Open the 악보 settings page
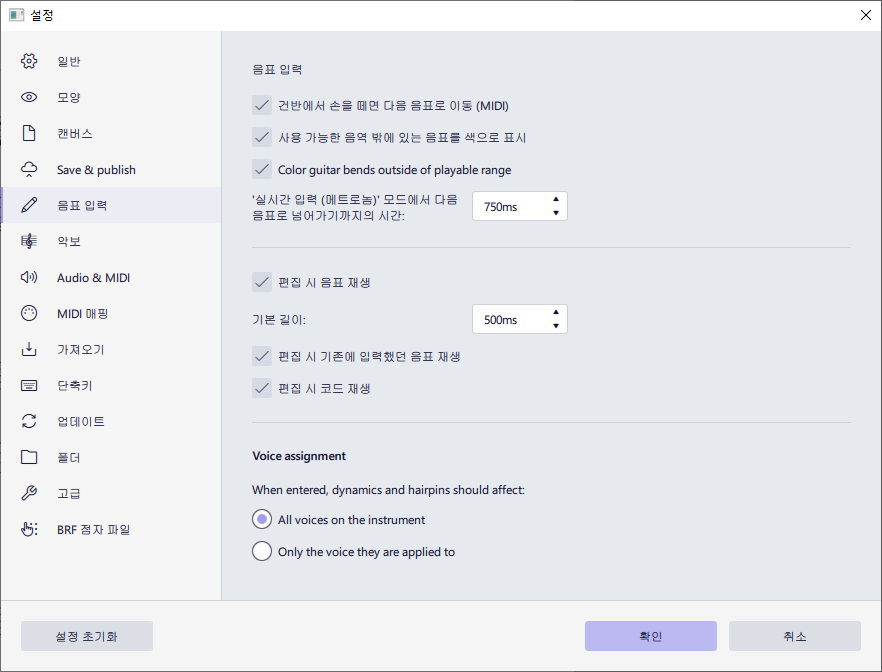Screen dimensions: 882x672 [x=111, y=241]
